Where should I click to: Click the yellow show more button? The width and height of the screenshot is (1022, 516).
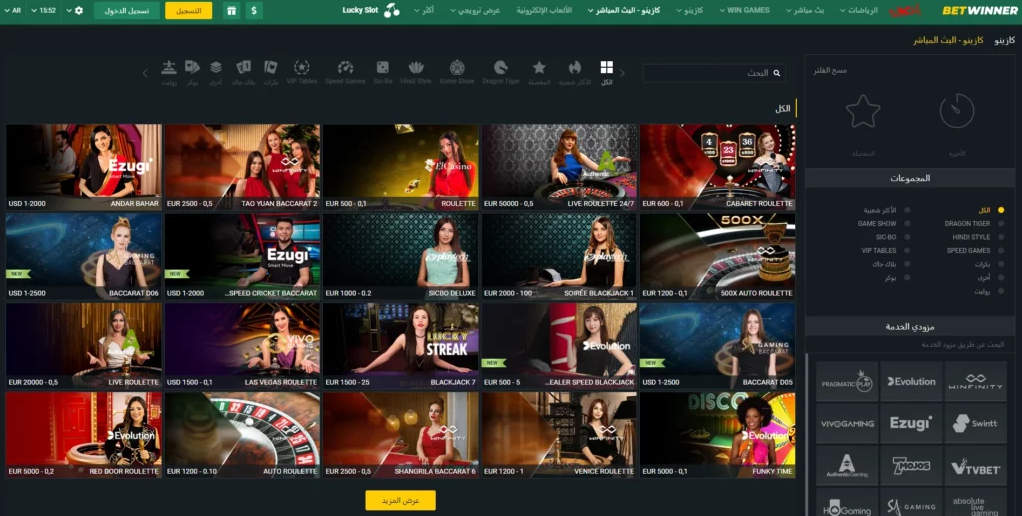[400, 500]
